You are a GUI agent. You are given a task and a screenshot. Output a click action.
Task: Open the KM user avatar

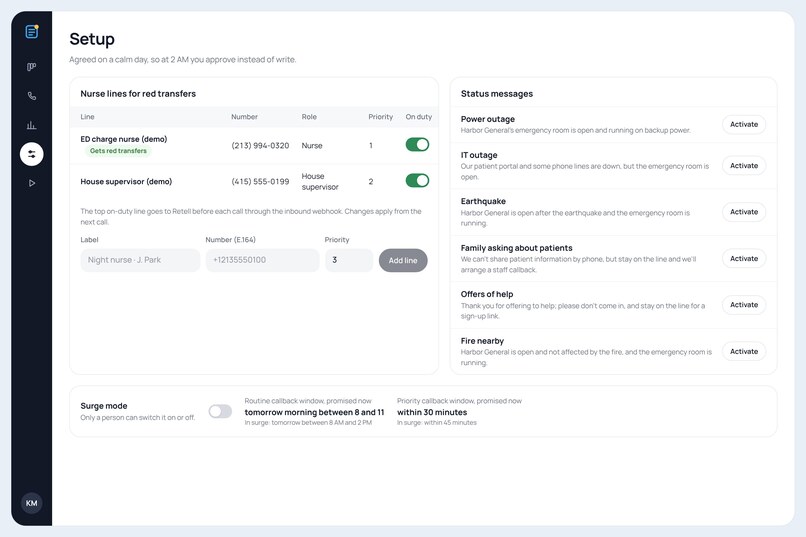coord(31,503)
